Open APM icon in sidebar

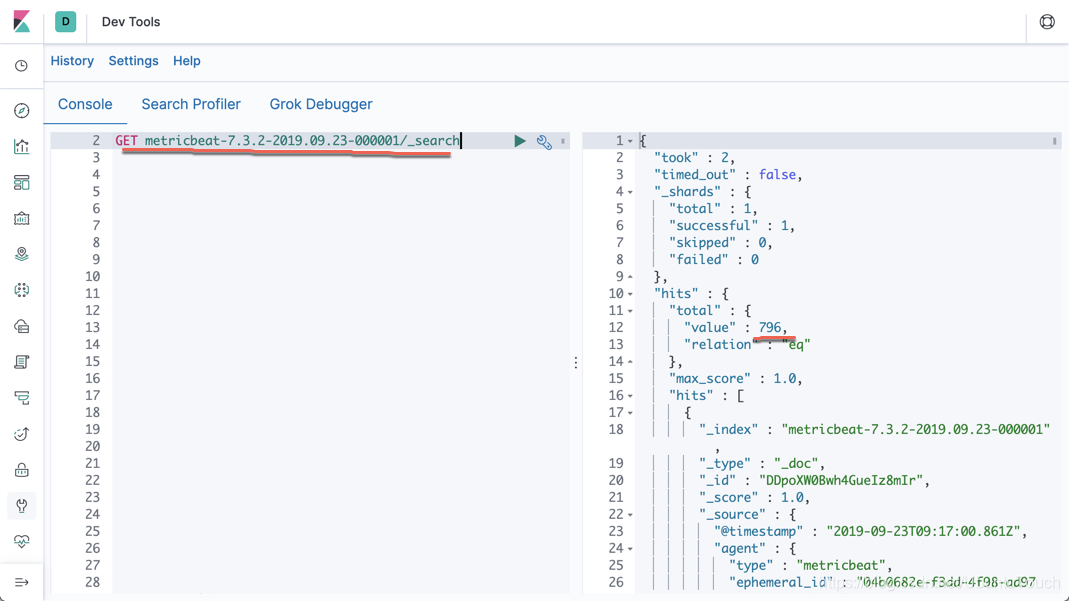tap(22, 398)
